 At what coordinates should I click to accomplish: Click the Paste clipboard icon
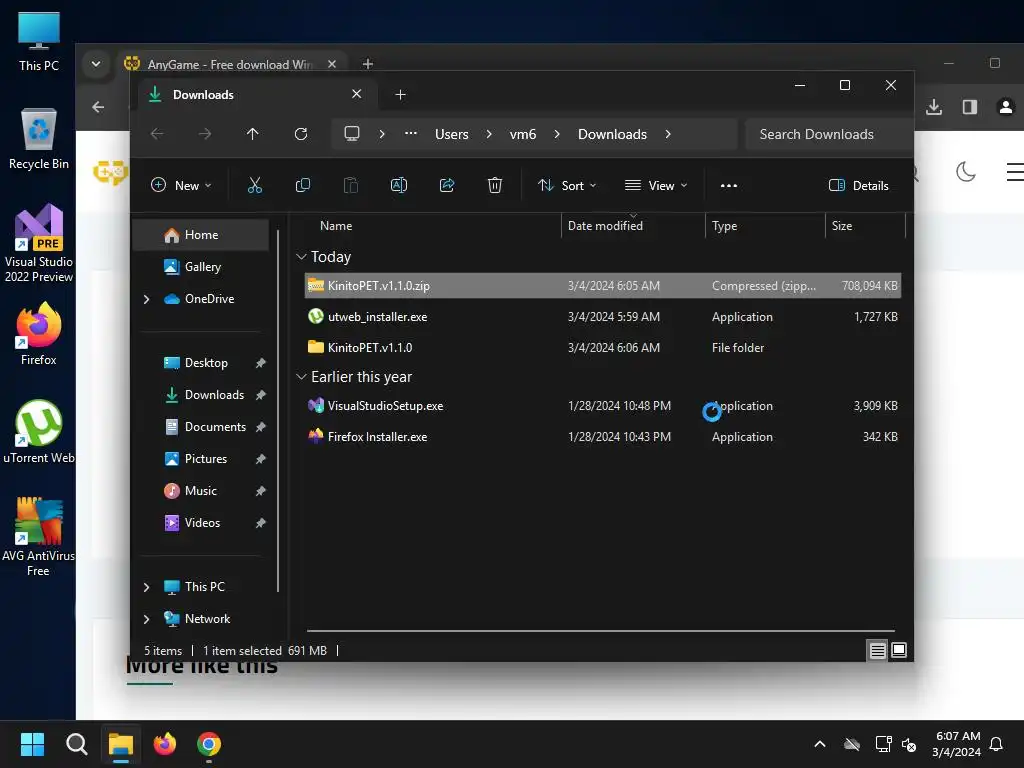351,185
